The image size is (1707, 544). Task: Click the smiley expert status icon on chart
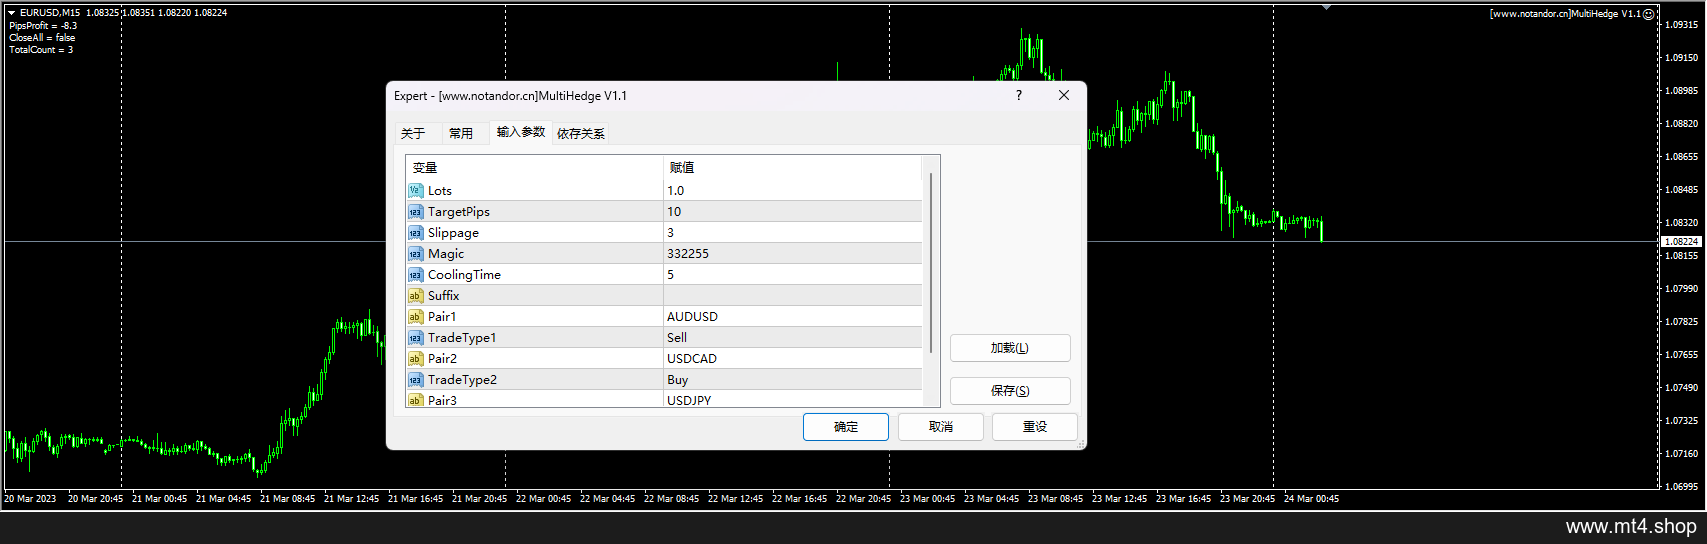tap(1648, 14)
